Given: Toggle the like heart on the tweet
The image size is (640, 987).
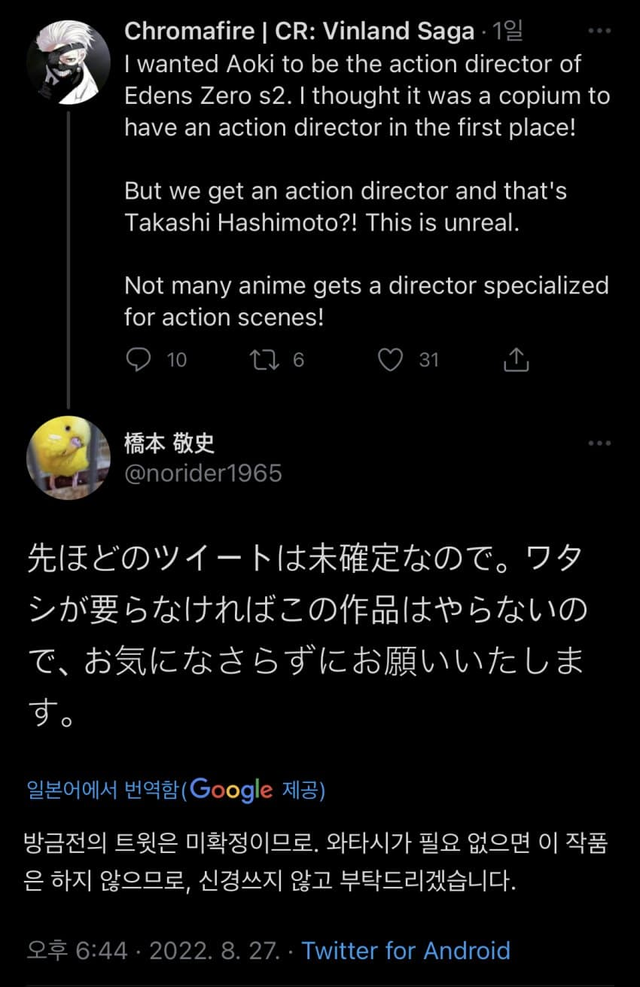Looking at the screenshot, I should pos(389,360).
